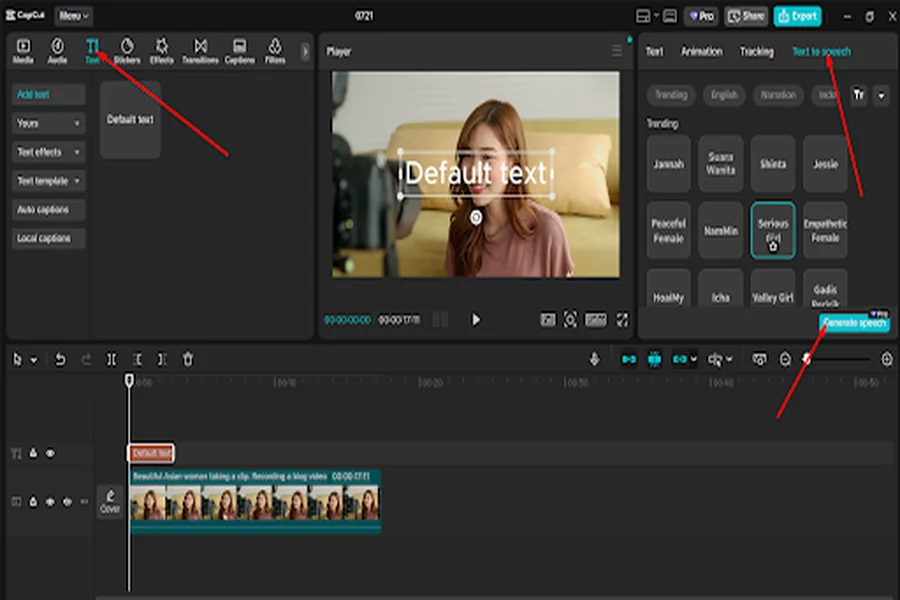Open the Transitions panel
This screenshot has height=600, width=900.
coord(200,51)
